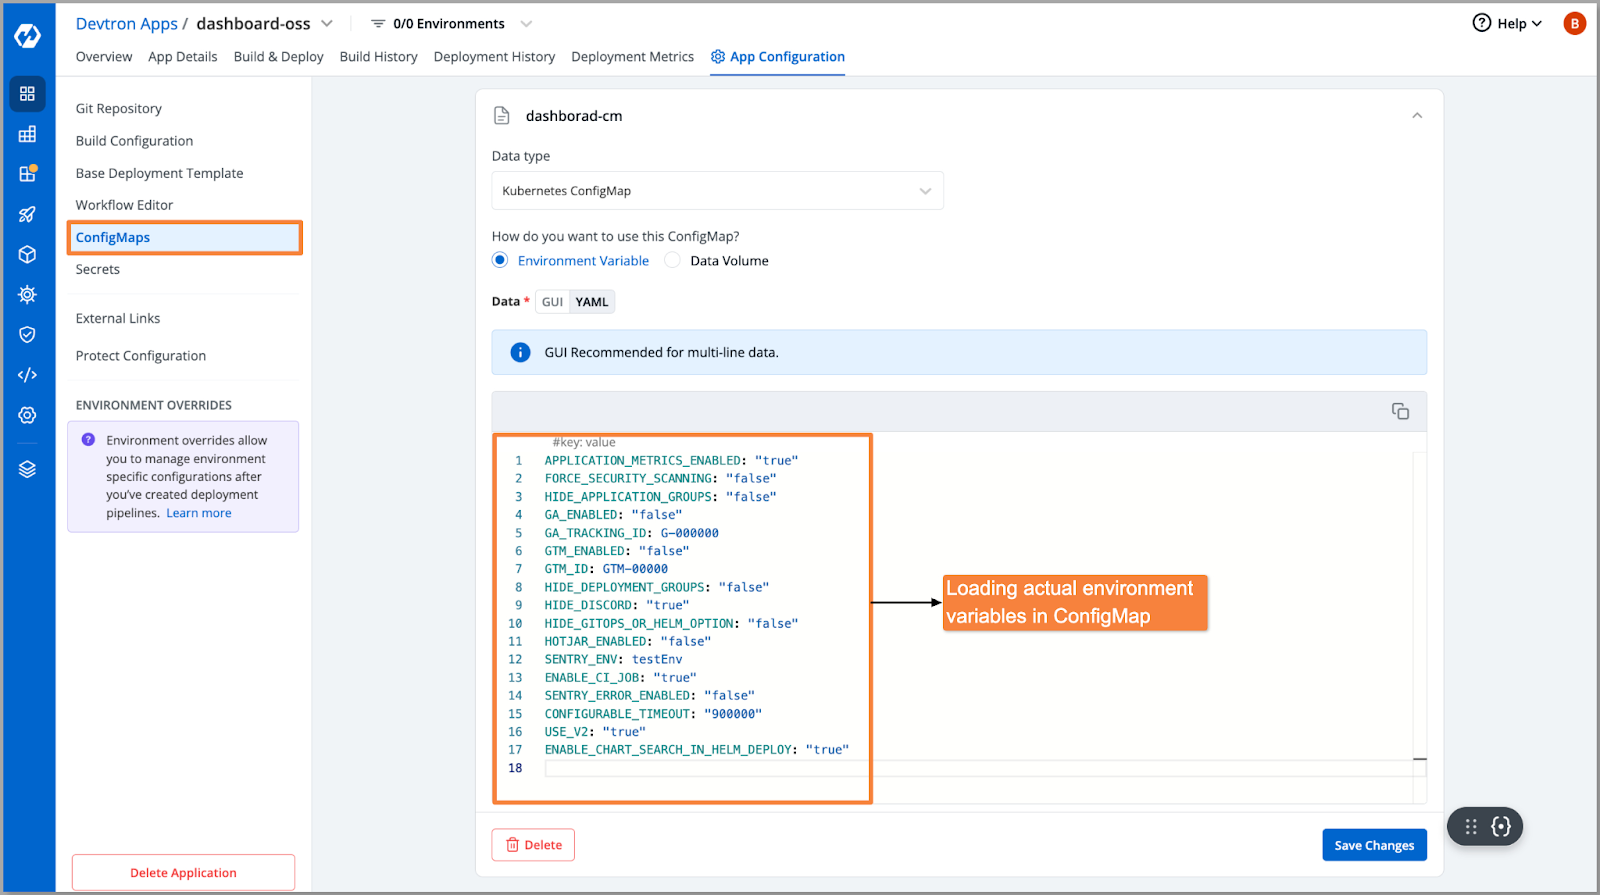Open the Data type Kubernetes ConfigMap dropdown
The width and height of the screenshot is (1600, 895).
717,191
